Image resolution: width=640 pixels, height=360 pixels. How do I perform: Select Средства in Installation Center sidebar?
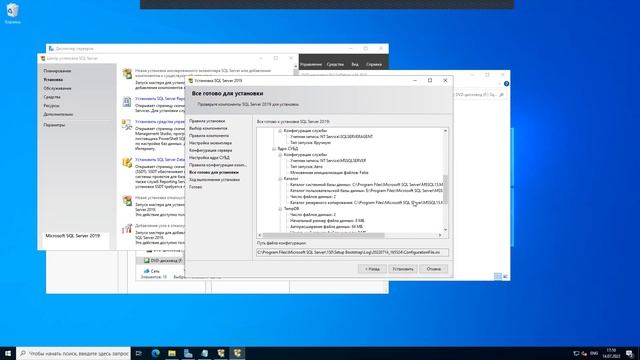(x=52, y=97)
